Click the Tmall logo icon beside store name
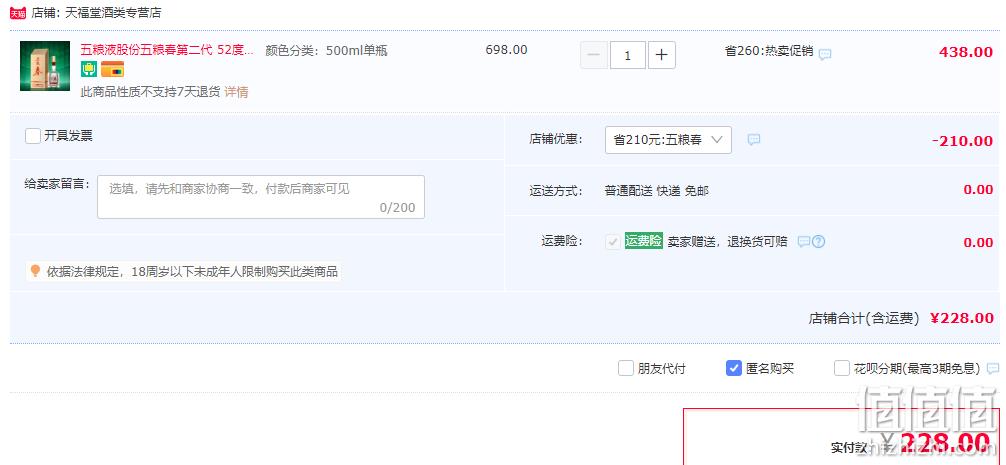The image size is (1006, 465). click(18, 13)
